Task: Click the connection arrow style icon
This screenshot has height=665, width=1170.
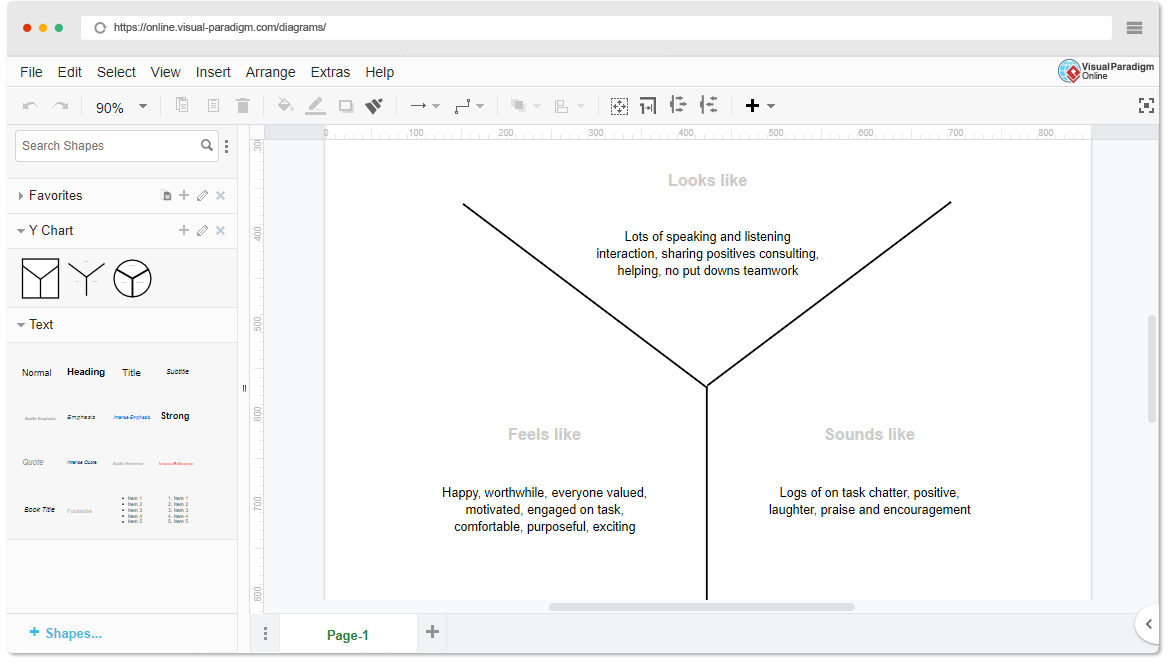Action: pos(418,106)
